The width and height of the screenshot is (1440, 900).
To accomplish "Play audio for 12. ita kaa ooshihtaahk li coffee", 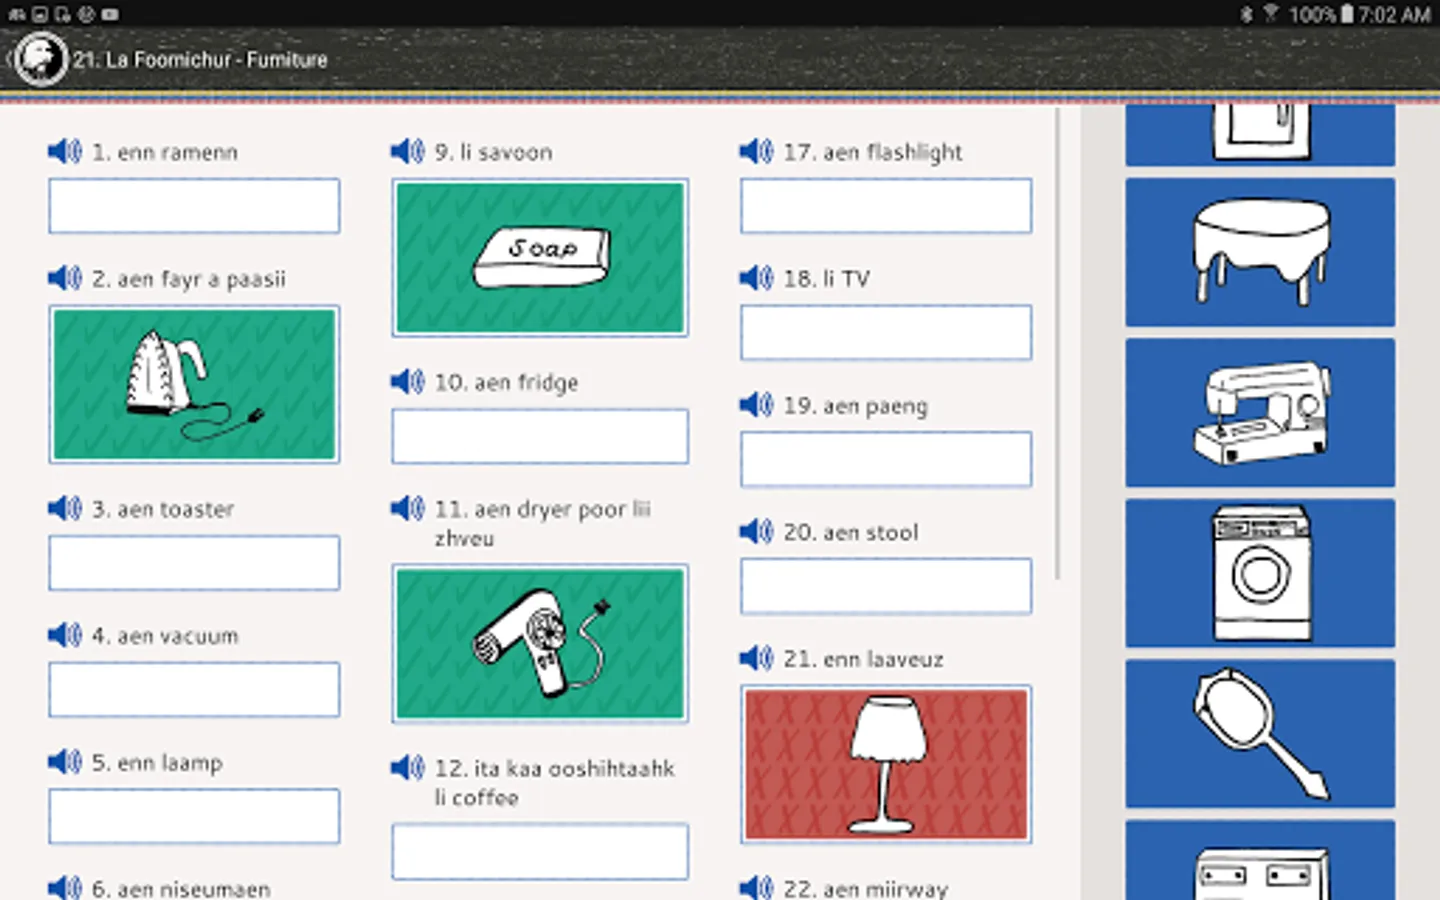I will (x=408, y=768).
